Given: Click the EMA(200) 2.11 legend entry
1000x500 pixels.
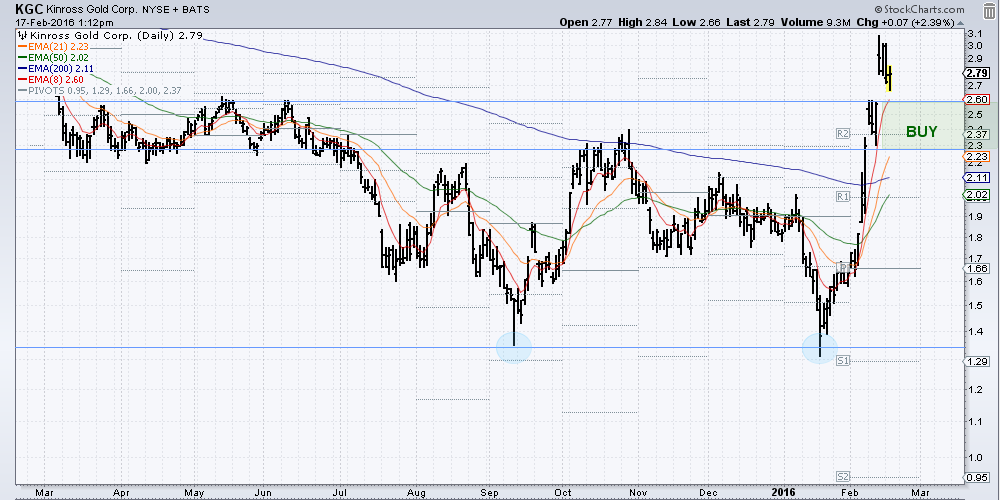Looking at the screenshot, I should 55,68.
